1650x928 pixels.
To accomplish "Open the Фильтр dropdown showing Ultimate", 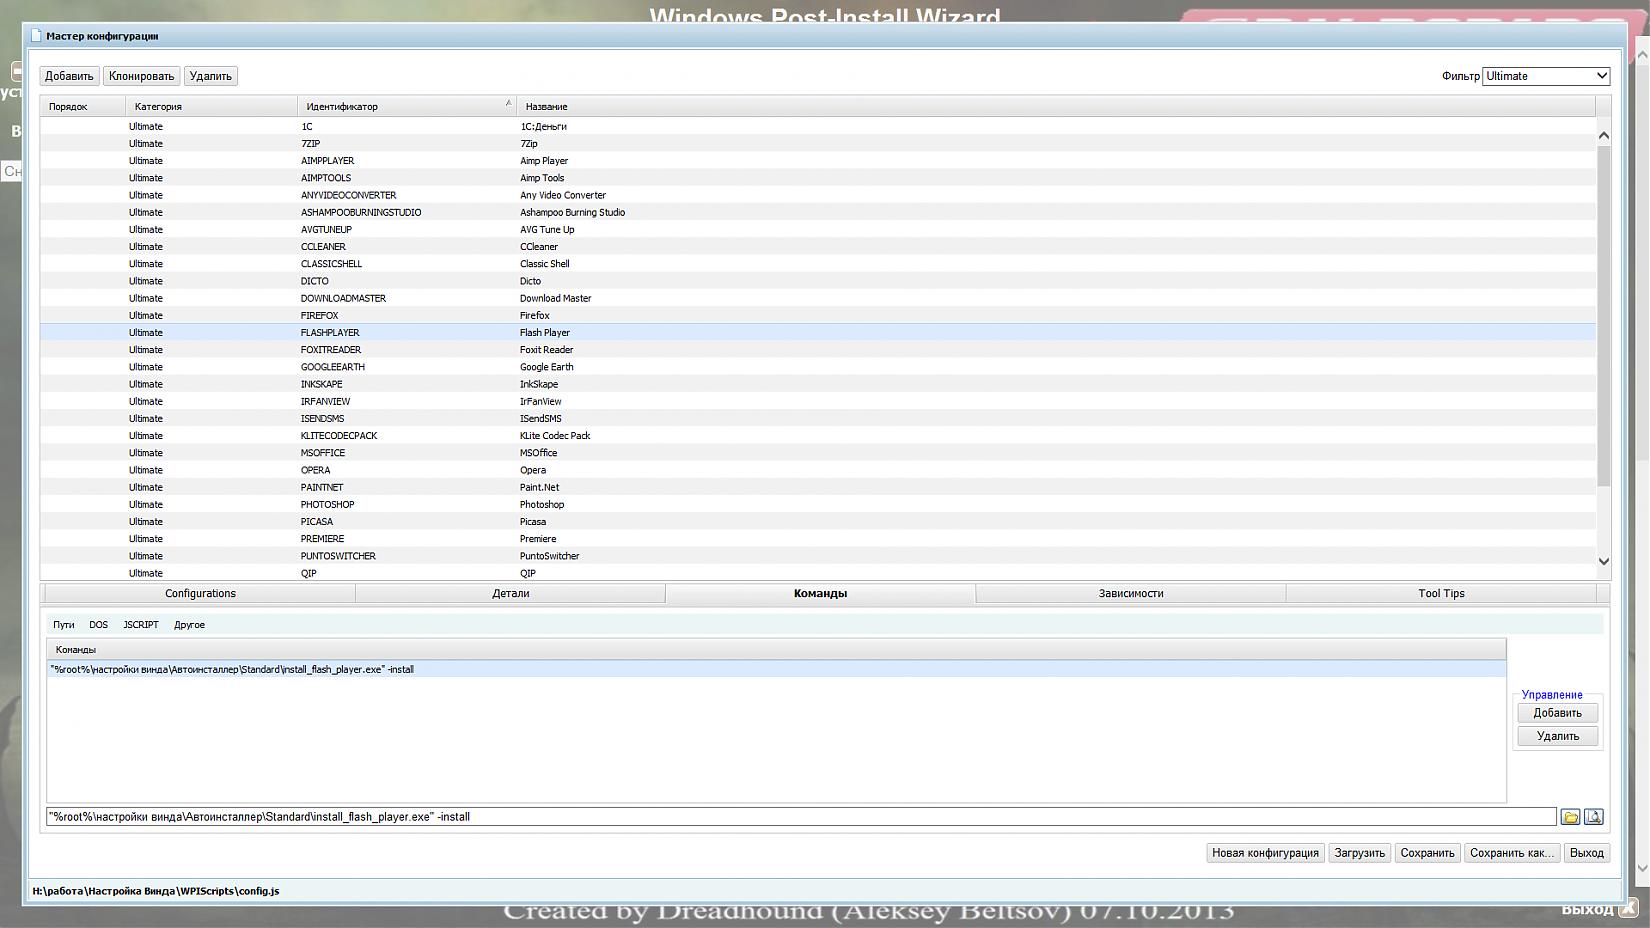I will click(1546, 76).
